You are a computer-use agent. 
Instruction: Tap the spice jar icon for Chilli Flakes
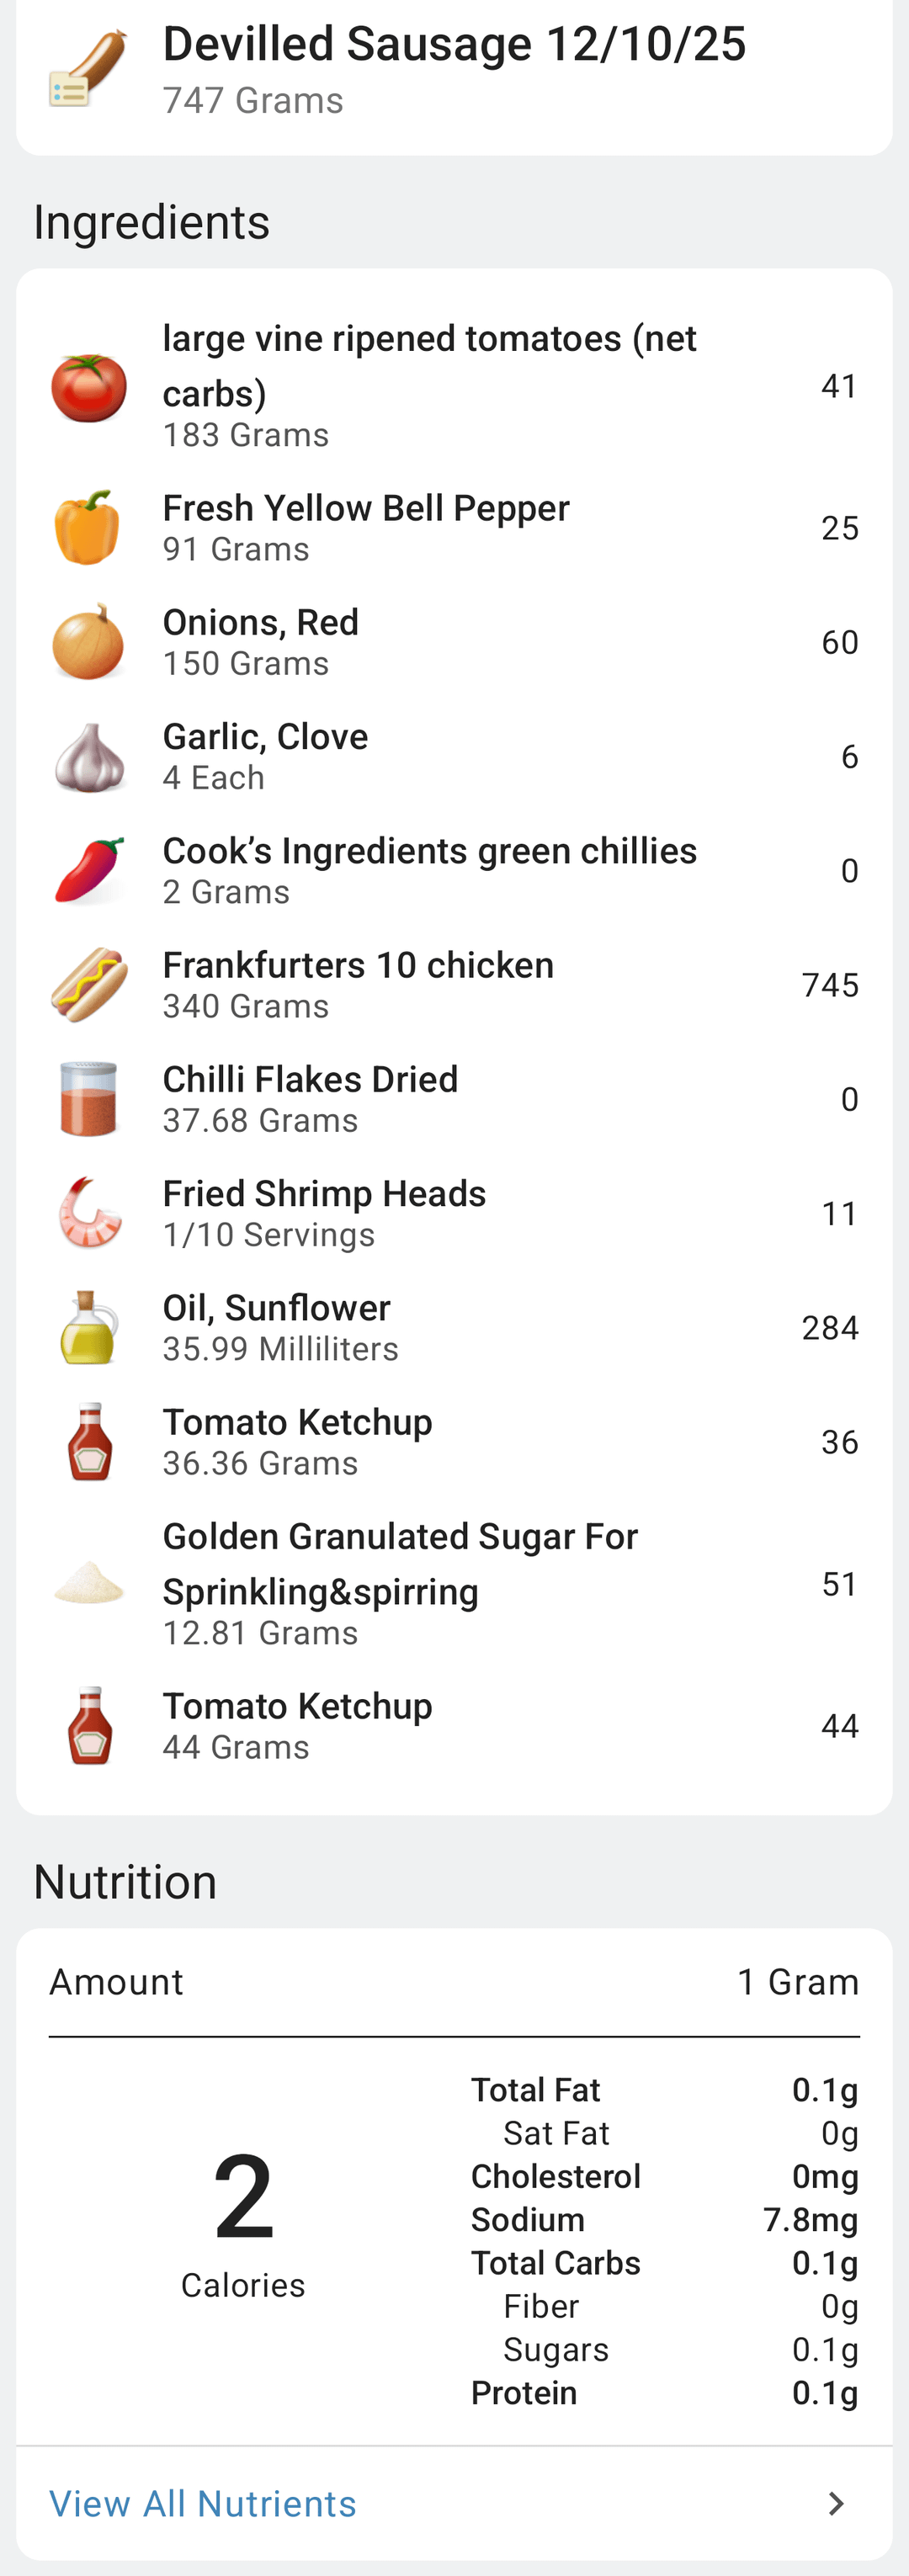(89, 1099)
